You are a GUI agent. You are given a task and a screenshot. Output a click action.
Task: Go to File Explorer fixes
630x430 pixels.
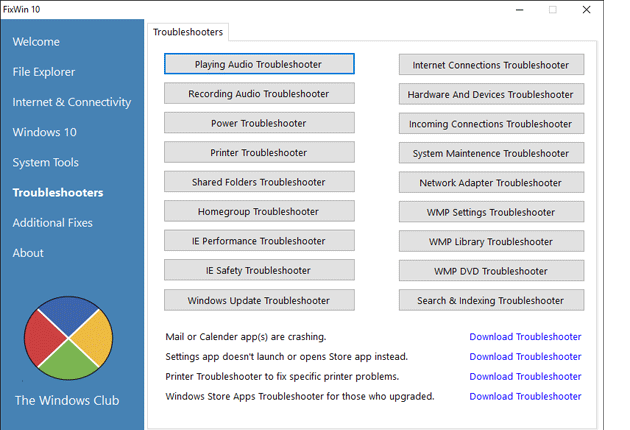pyautogui.click(x=44, y=72)
